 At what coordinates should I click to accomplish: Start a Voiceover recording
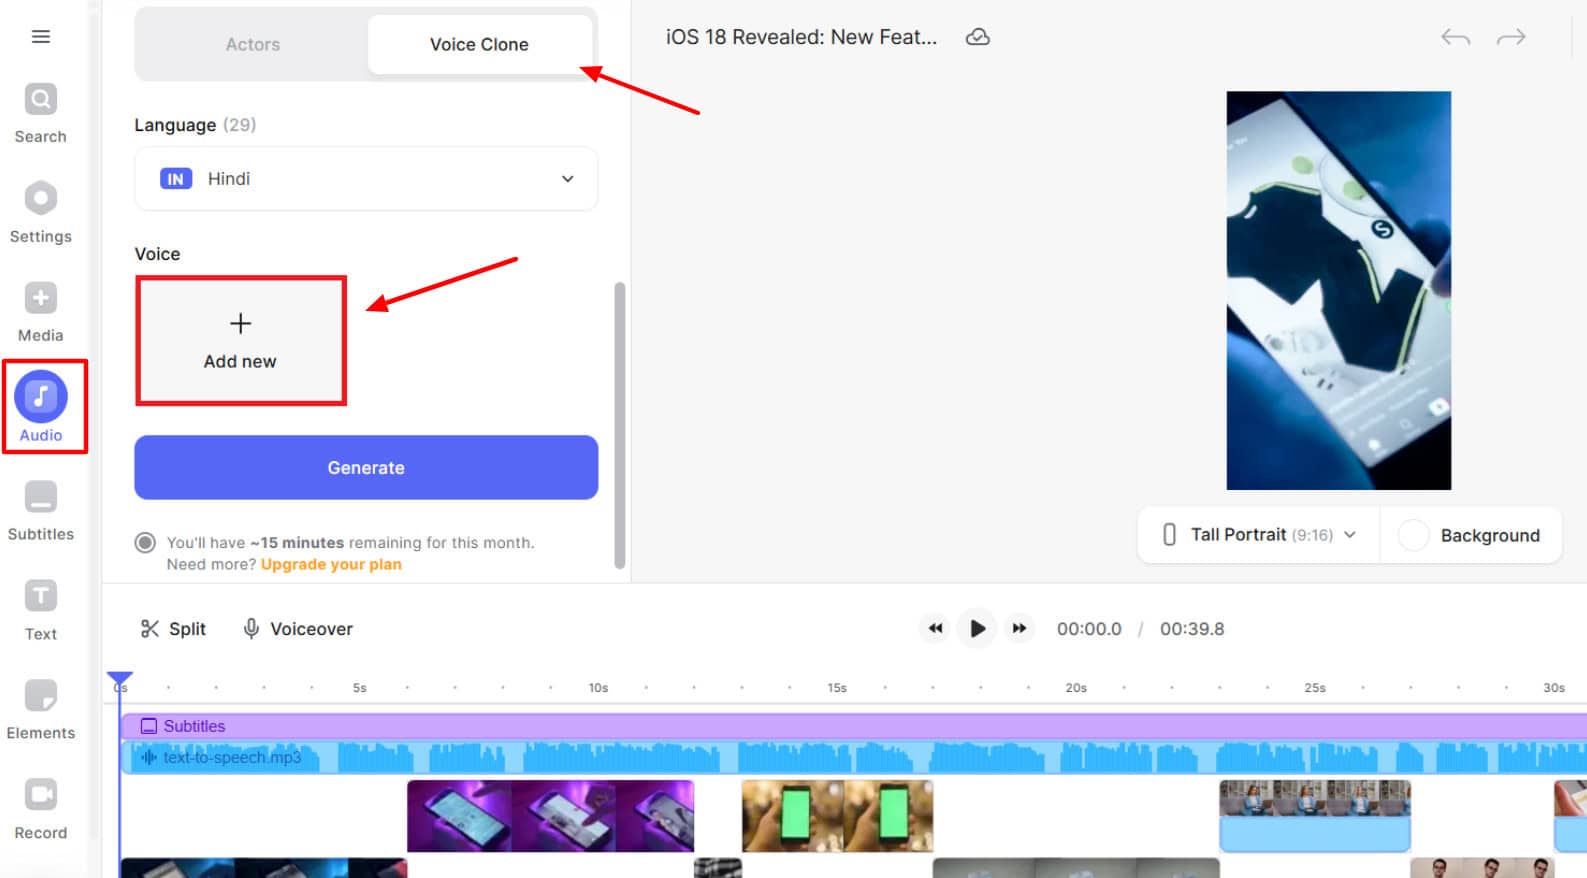click(x=298, y=629)
